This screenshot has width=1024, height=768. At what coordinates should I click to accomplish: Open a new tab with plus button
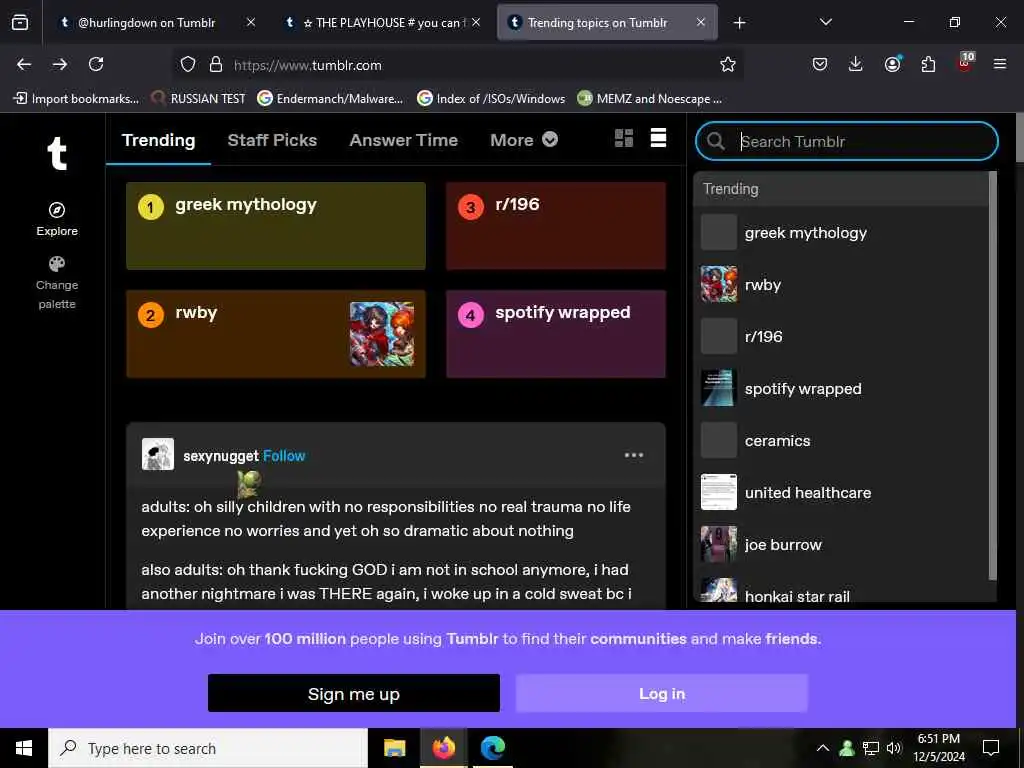coord(739,23)
